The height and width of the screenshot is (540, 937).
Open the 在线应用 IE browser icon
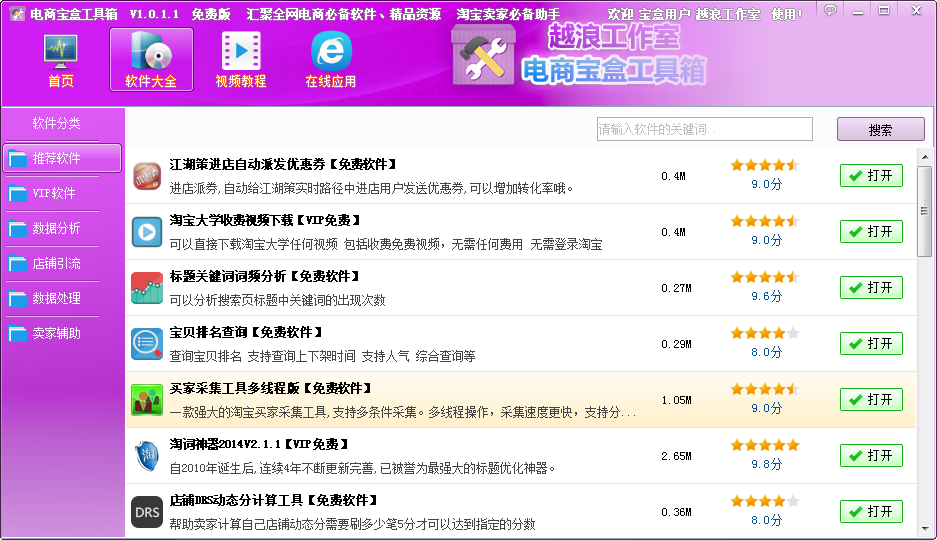pos(330,60)
